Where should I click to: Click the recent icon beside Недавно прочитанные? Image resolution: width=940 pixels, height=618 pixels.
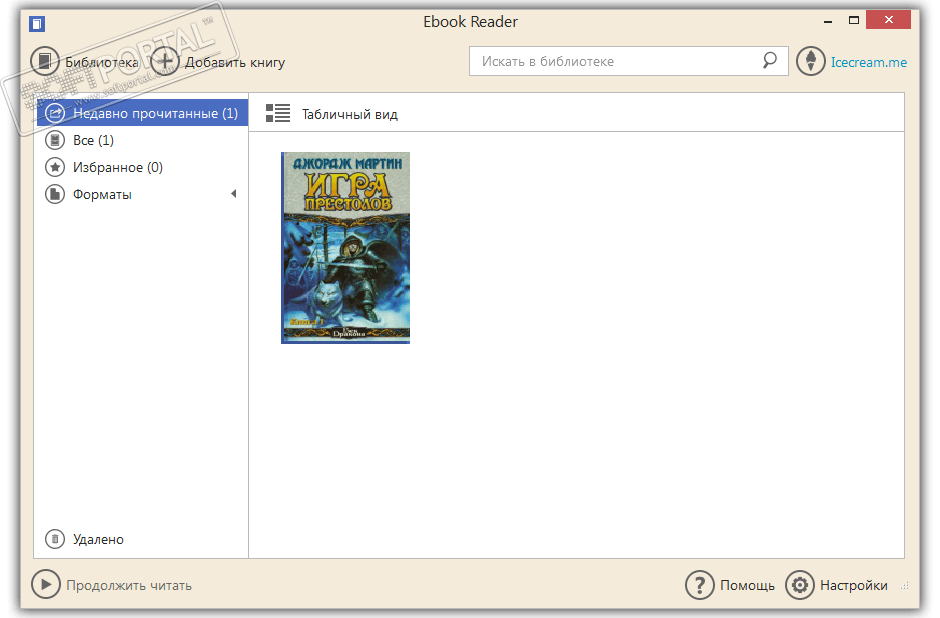click(x=55, y=113)
